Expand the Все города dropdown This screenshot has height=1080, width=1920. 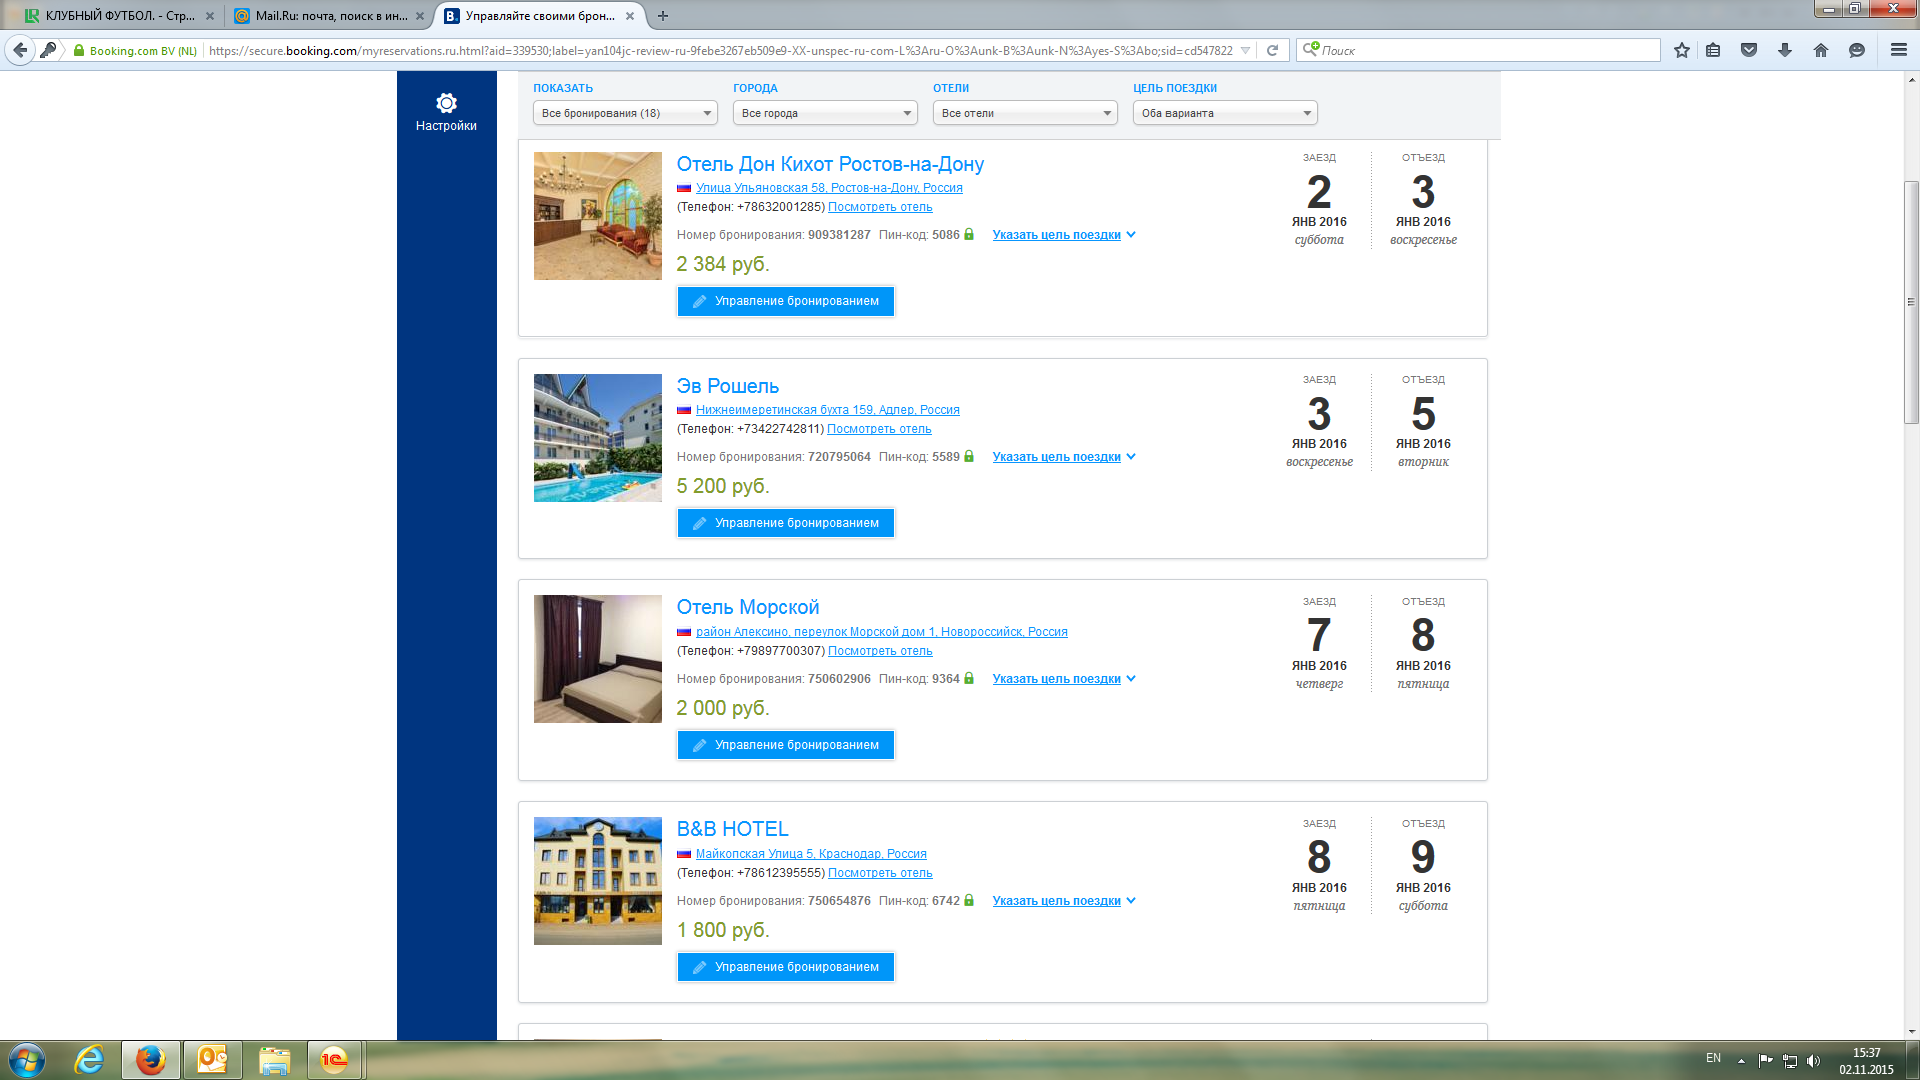tap(825, 113)
